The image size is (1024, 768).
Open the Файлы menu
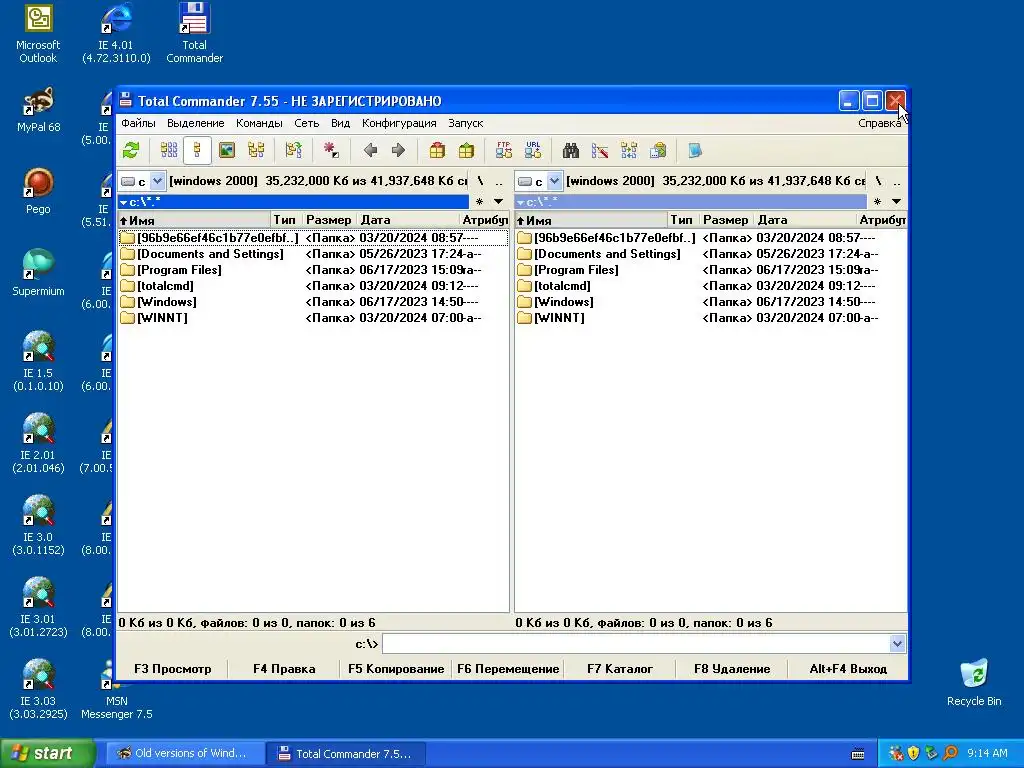(138, 123)
